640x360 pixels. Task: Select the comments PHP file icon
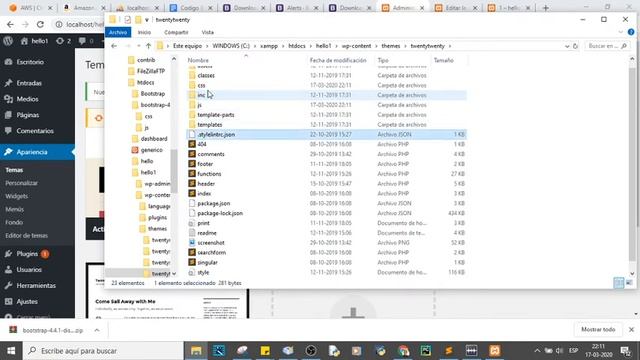[192, 154]
